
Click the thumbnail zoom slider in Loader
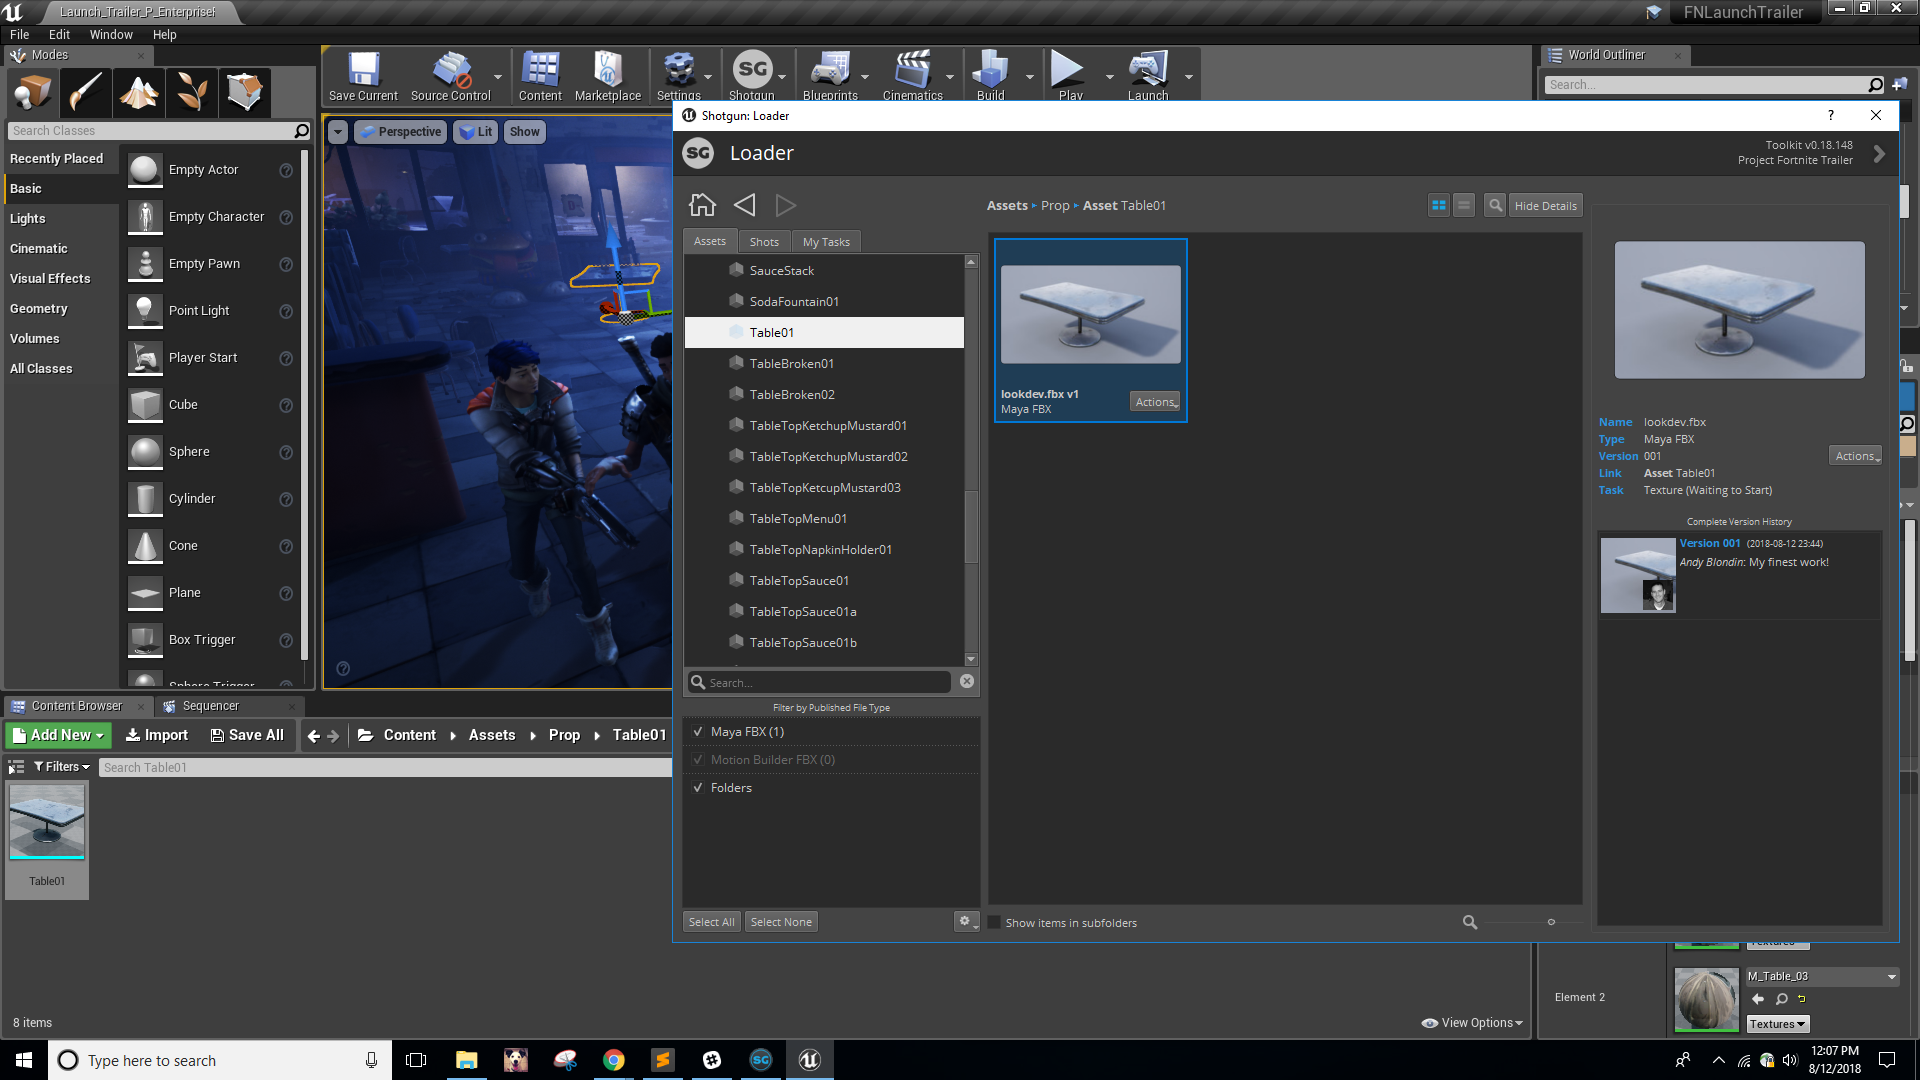pos(1551,922)
